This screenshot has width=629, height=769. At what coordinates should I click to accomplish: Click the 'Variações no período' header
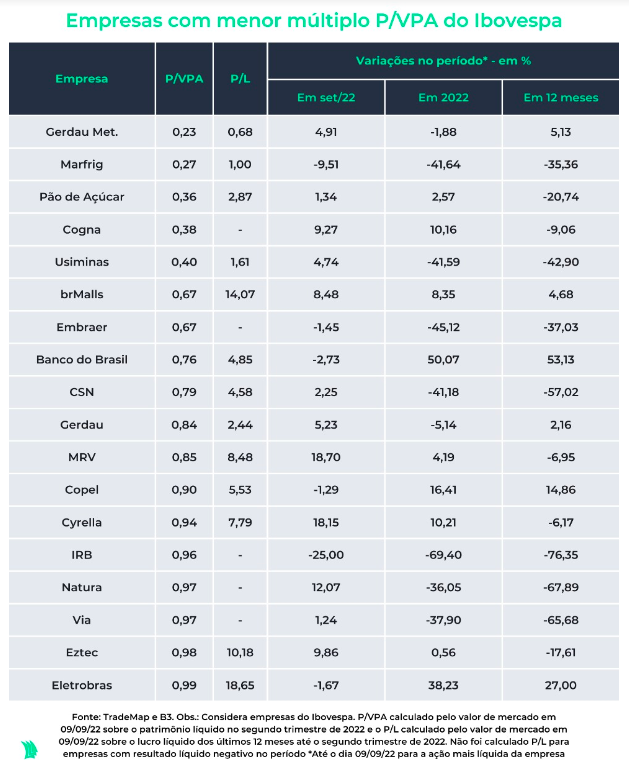[x=443, y=61]
